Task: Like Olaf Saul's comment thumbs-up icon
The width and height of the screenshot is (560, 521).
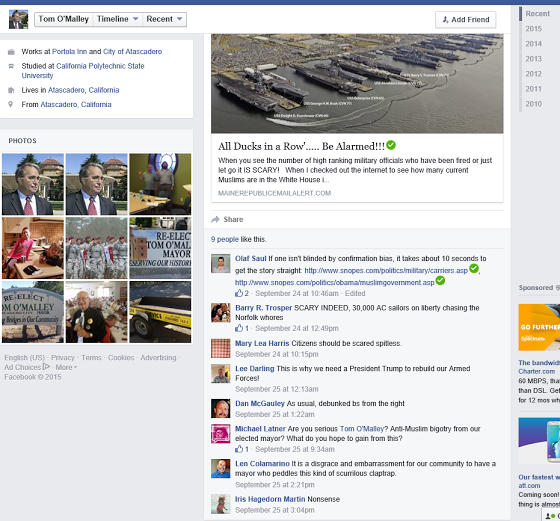Action: tap(239, 293)
